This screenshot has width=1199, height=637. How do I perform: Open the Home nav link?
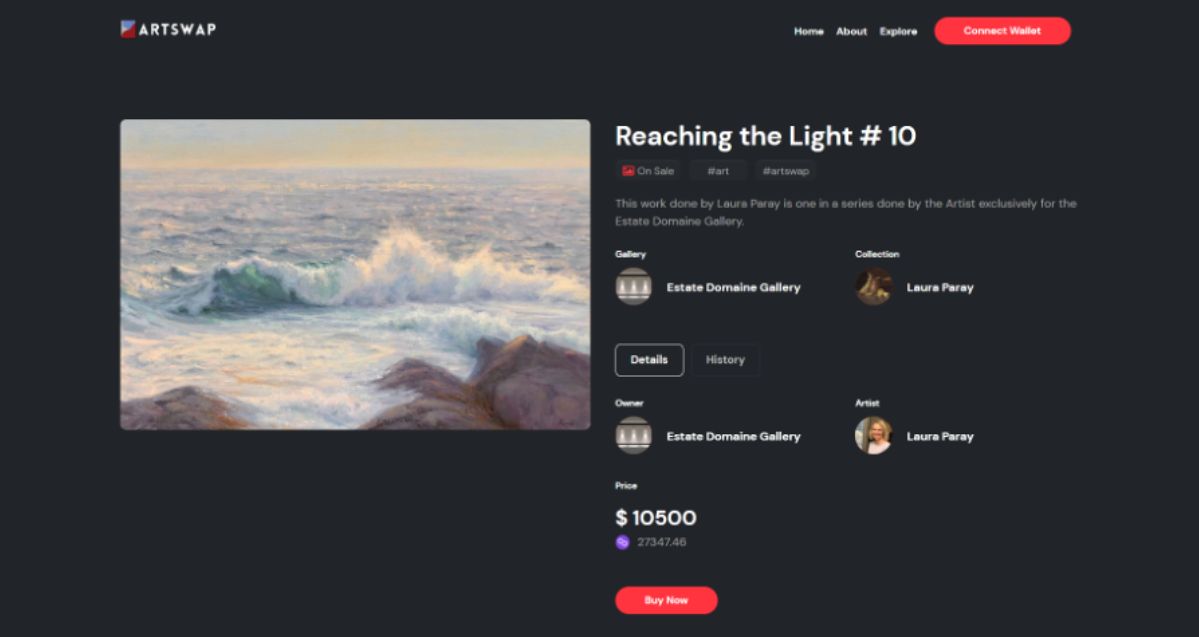click(x=808, y=31)
